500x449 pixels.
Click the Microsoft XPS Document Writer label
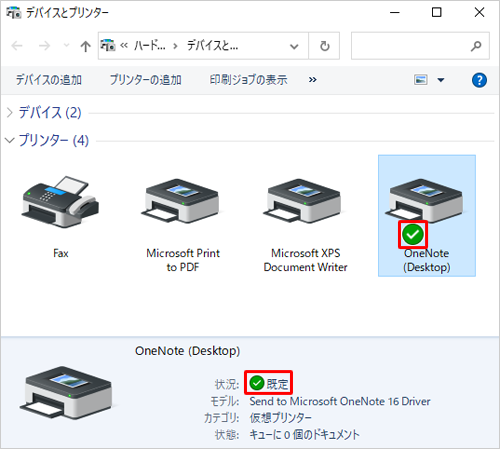tap(305, 260)
